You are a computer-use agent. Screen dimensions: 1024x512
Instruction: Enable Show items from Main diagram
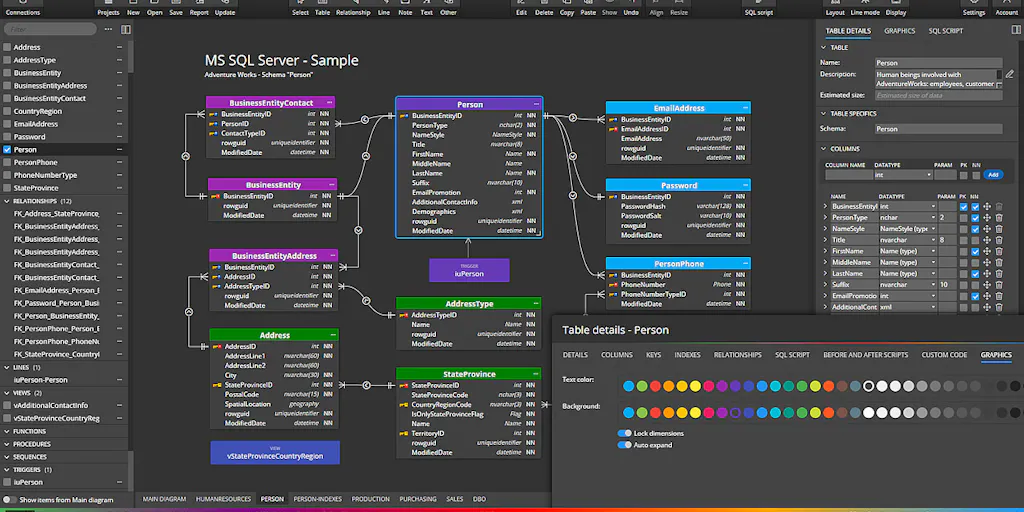[10, 500]
